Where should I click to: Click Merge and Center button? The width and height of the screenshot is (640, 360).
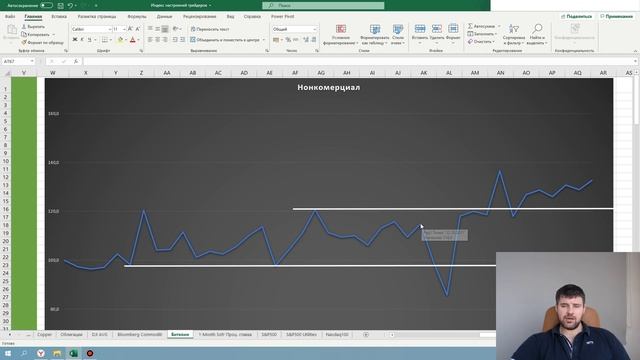point(225,40)
